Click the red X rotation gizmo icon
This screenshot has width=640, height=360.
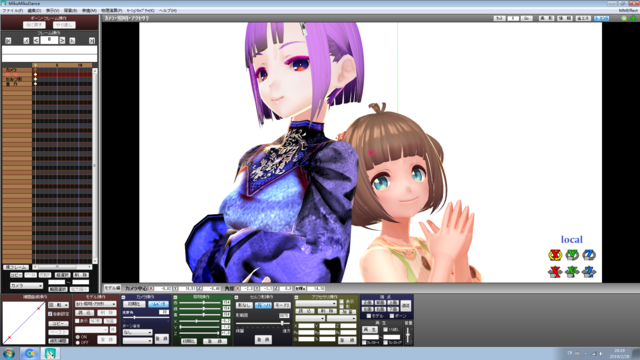coord(555,255)
